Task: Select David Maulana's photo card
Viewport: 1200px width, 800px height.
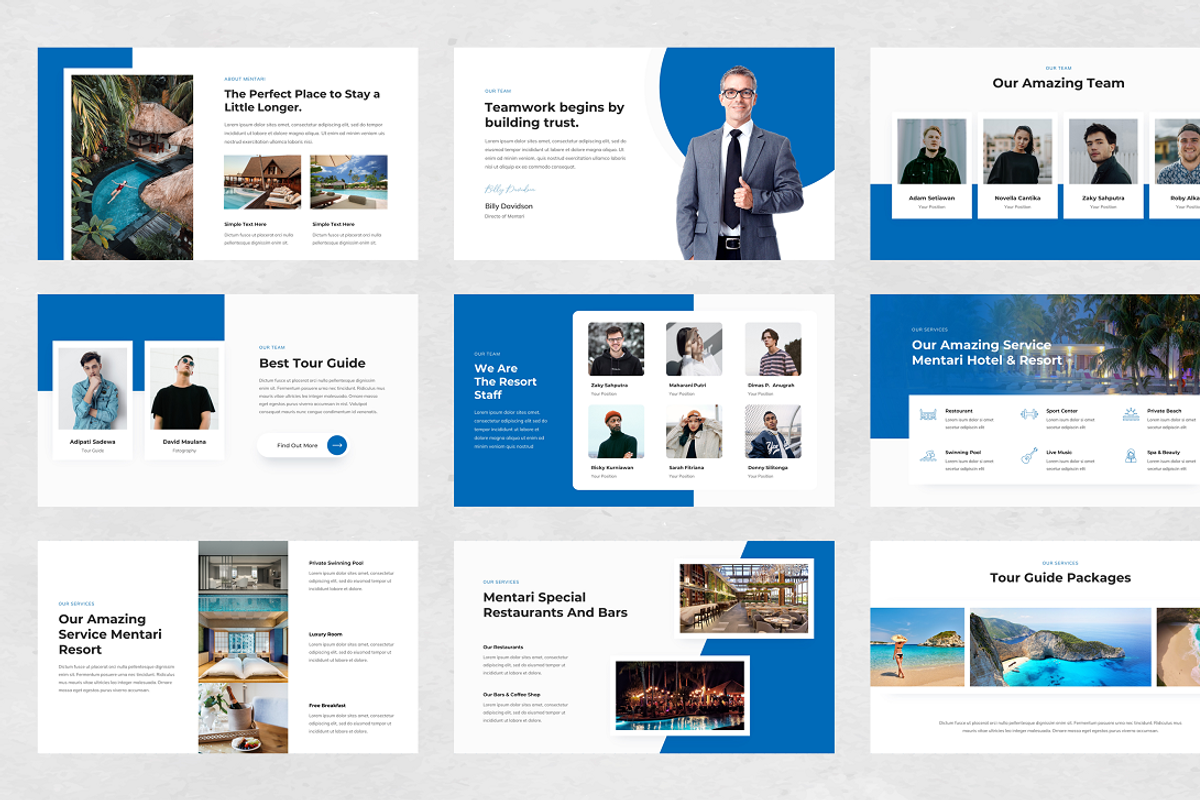Action: click(x=184, y=400)
